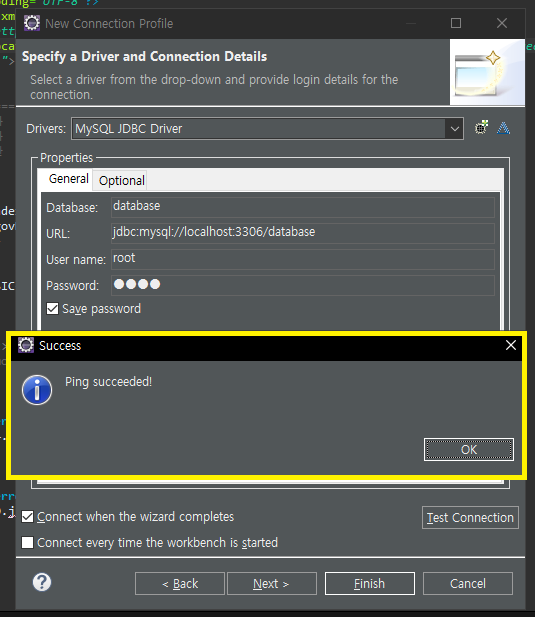Click the New Driver Definition icon

click(x=481, y=127)
